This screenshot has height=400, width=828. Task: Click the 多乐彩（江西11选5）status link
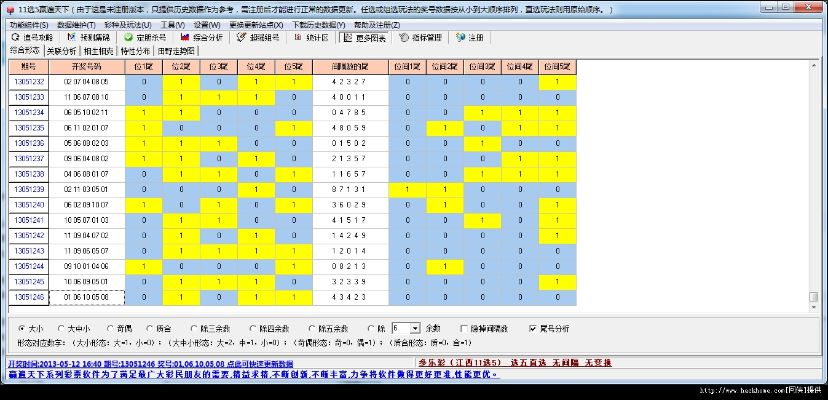(515, 362)
